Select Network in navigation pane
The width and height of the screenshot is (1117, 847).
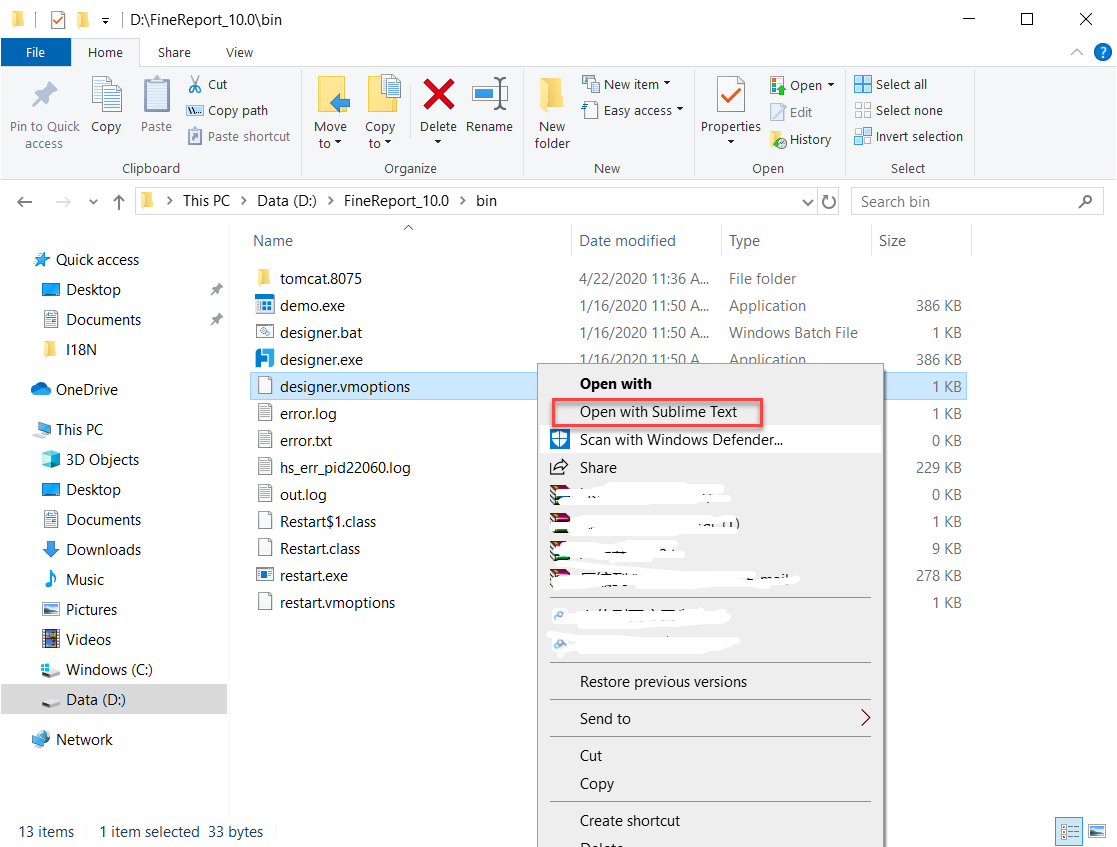click(x=84, y=739)
